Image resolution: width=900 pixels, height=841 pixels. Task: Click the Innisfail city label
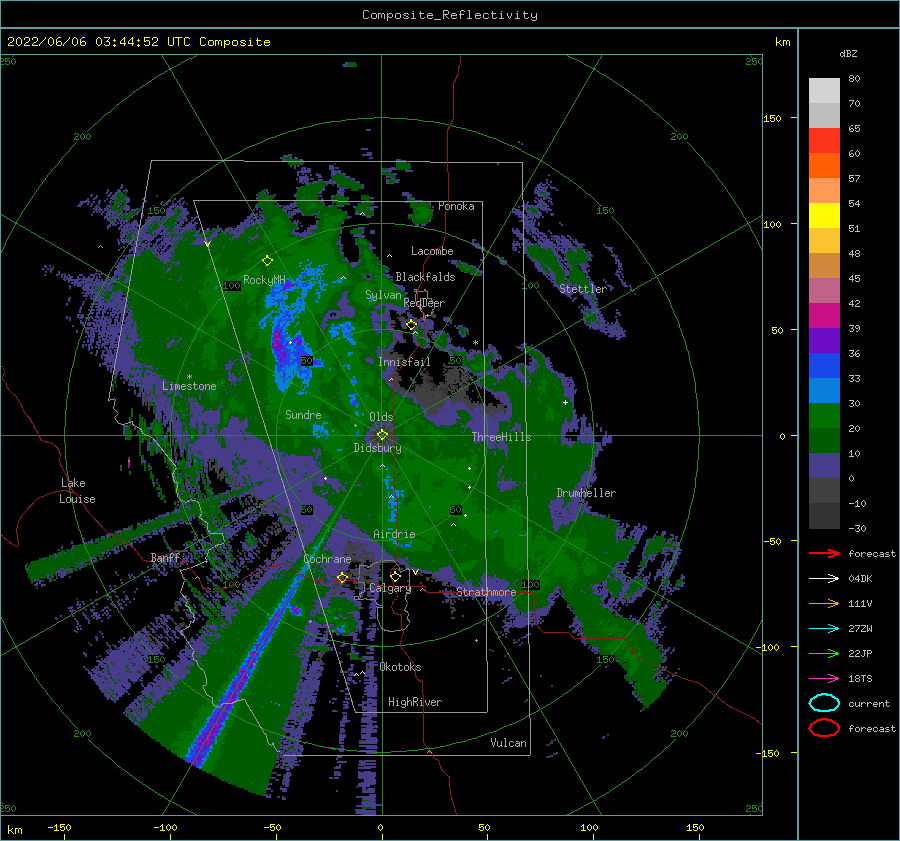tap(404, 362)
